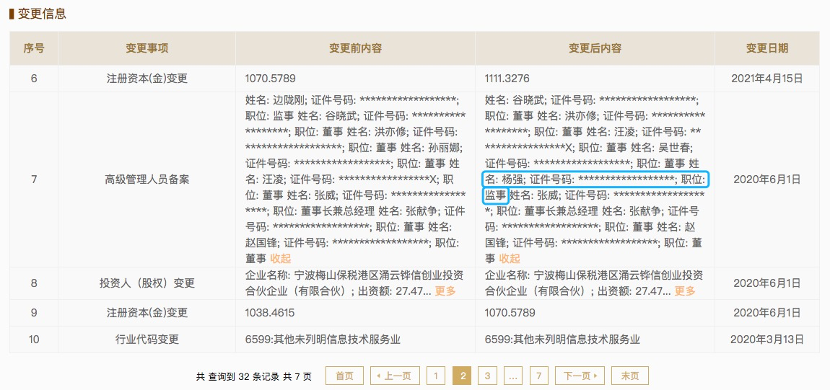Jump to page 3 of records
Image resolution: width=830 pixels, height=390 pixels.
(488, 376)
